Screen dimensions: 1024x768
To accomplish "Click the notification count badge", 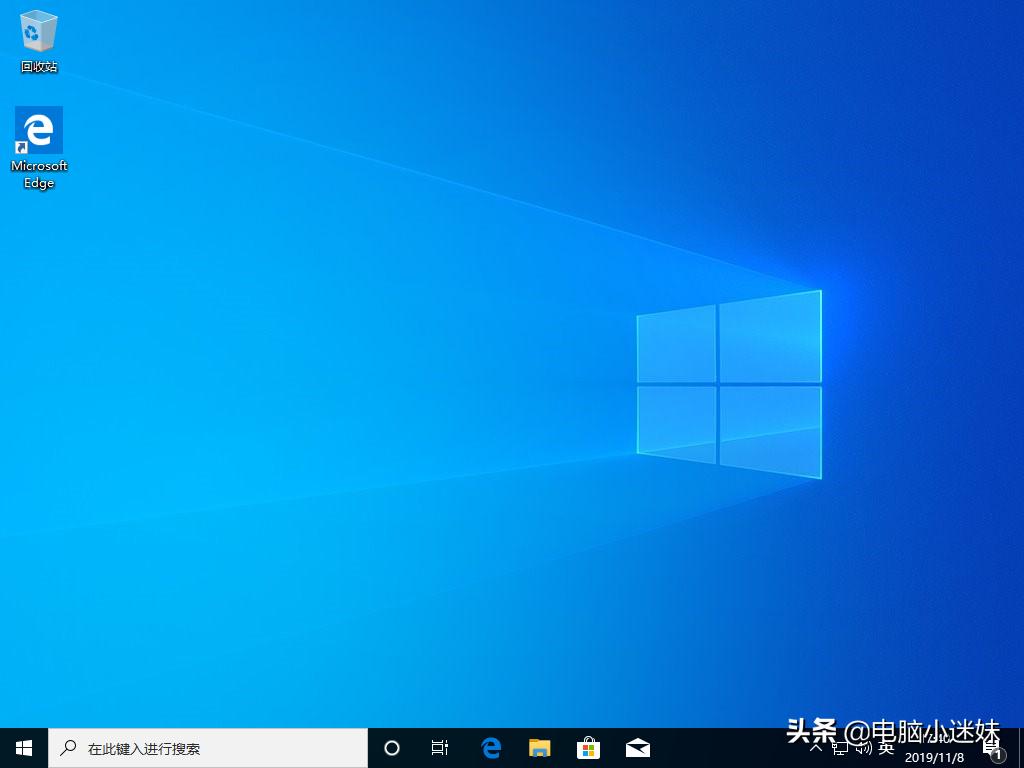I will click(x=999, y=754).
